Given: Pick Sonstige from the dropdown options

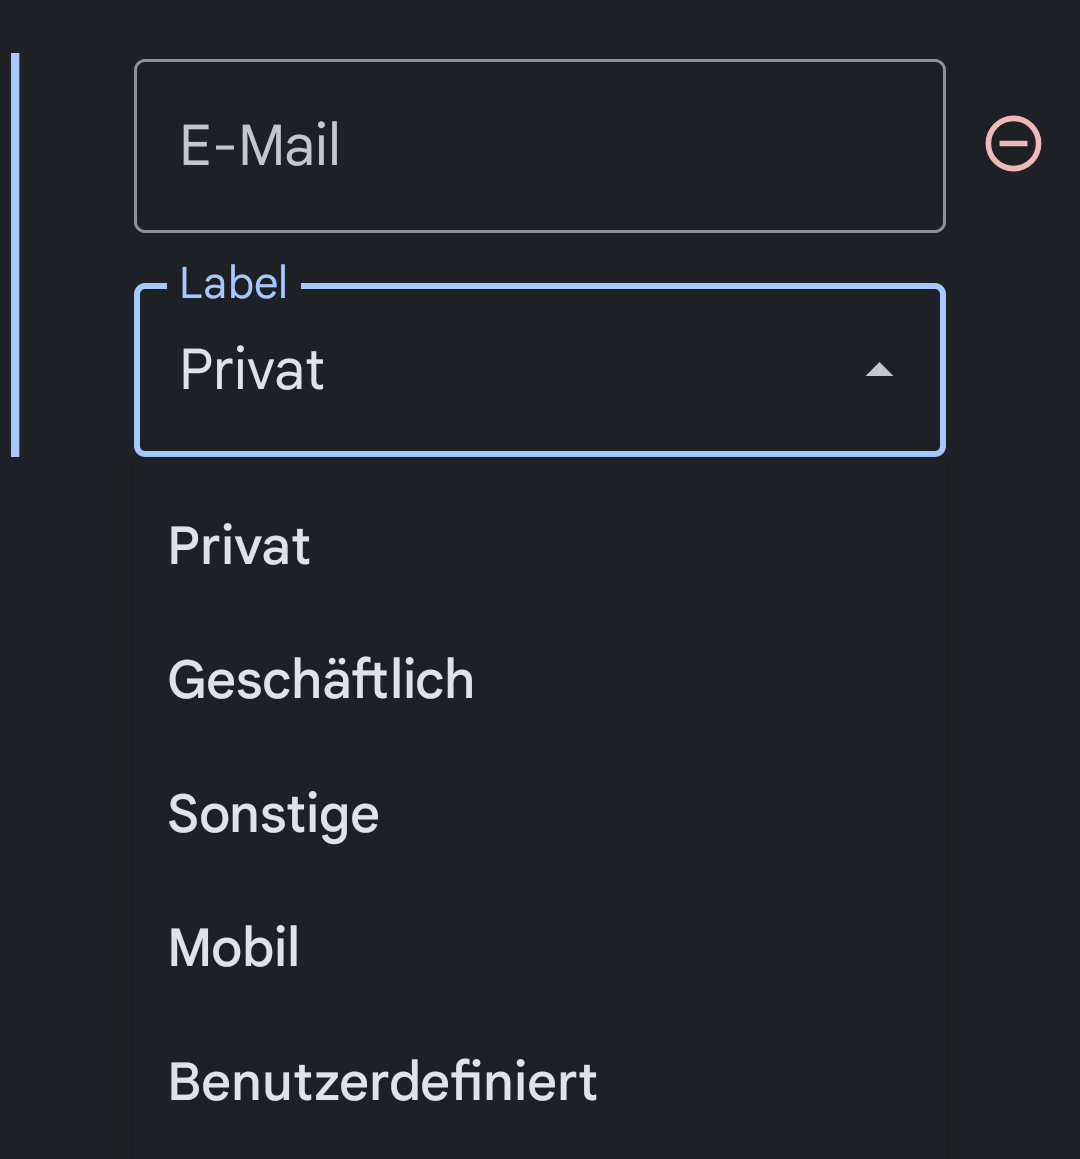Looking at the screenshot, I should point(274,814).
